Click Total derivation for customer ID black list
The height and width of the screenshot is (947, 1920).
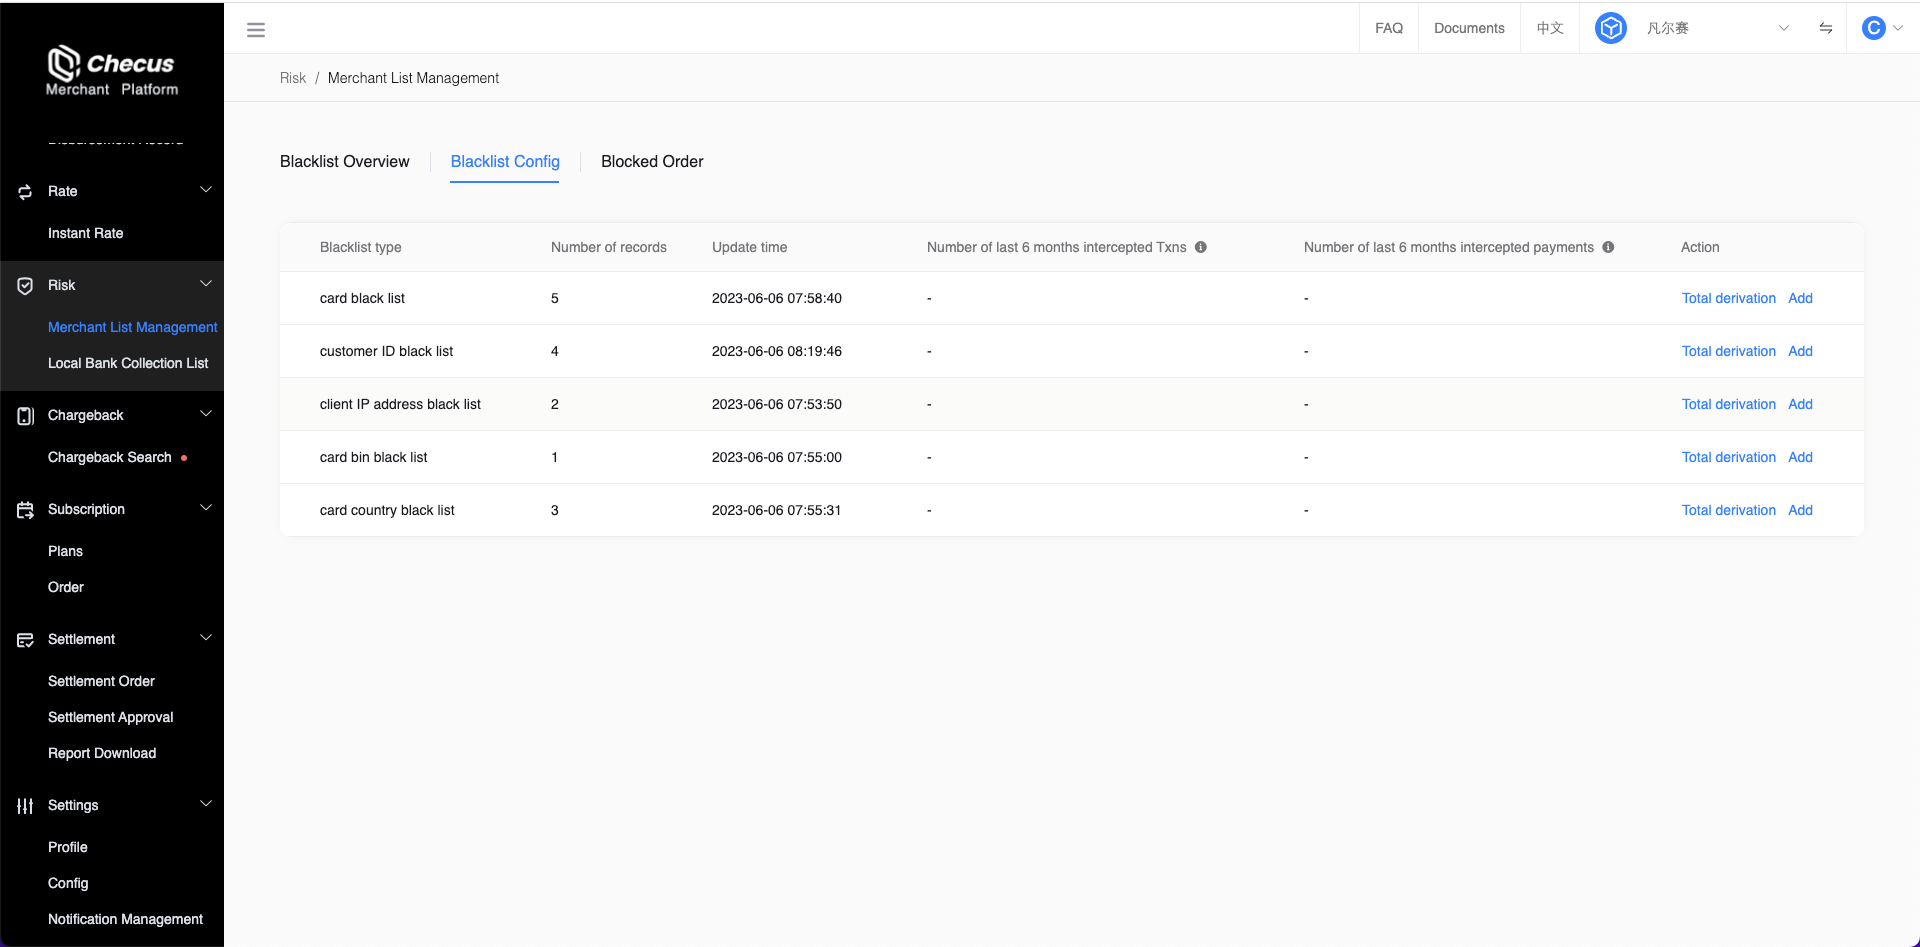pyautogui.click(x=1728, y=351)
